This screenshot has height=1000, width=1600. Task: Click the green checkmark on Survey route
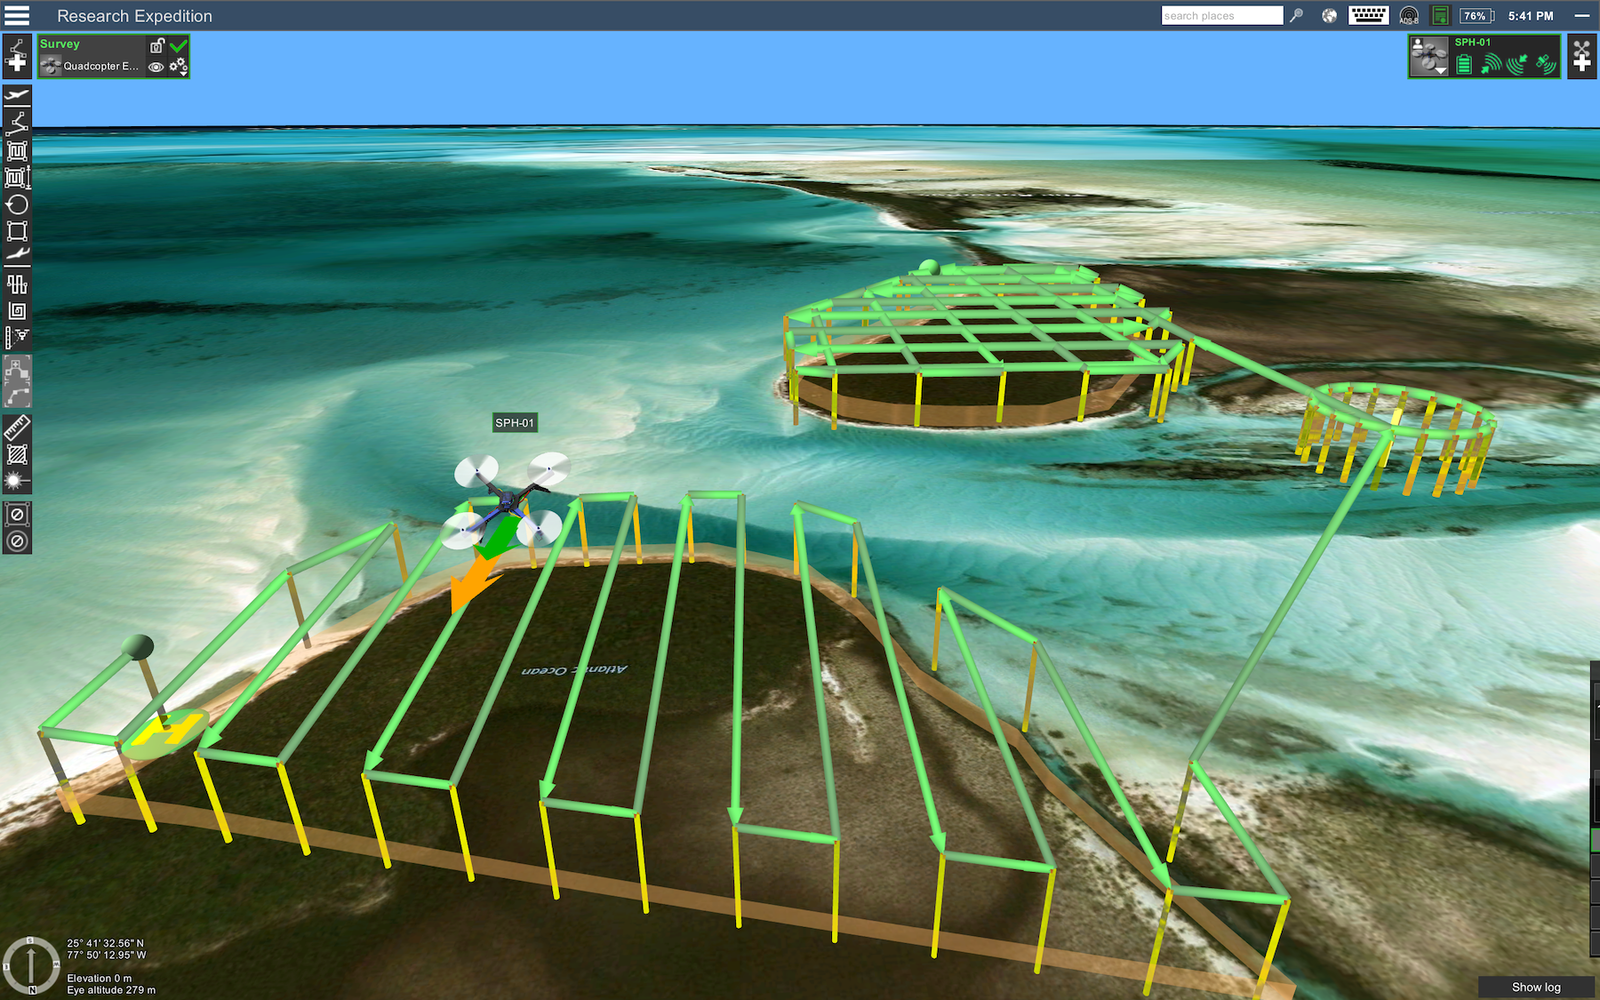point(178,46)
